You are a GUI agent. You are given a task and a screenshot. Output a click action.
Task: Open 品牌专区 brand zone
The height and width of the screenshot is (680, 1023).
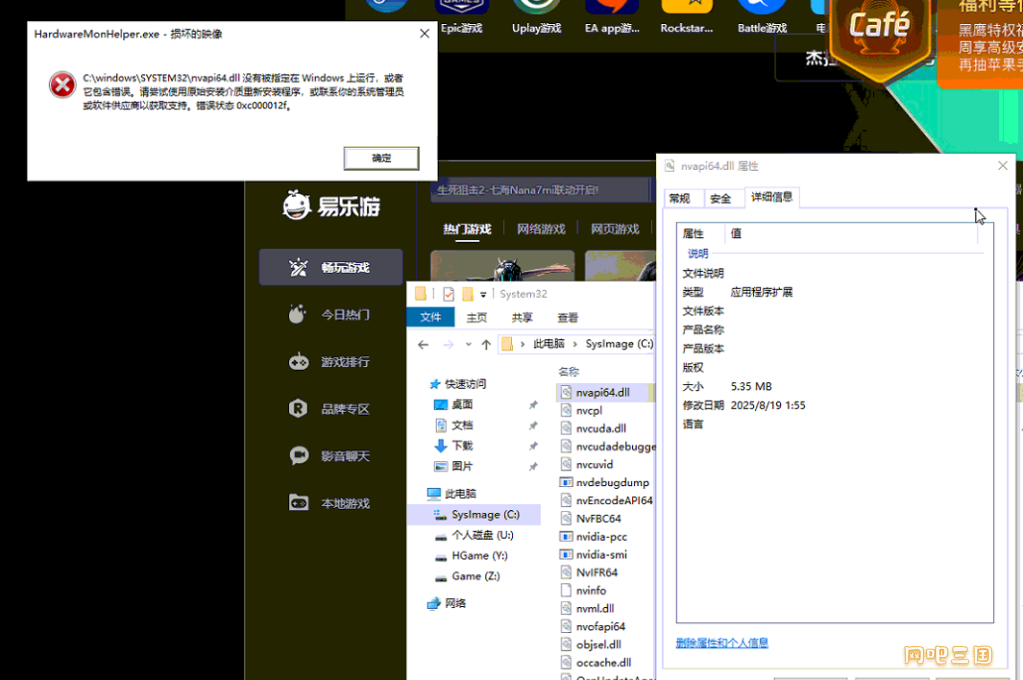pyautogui.click(x=331, y=409)
